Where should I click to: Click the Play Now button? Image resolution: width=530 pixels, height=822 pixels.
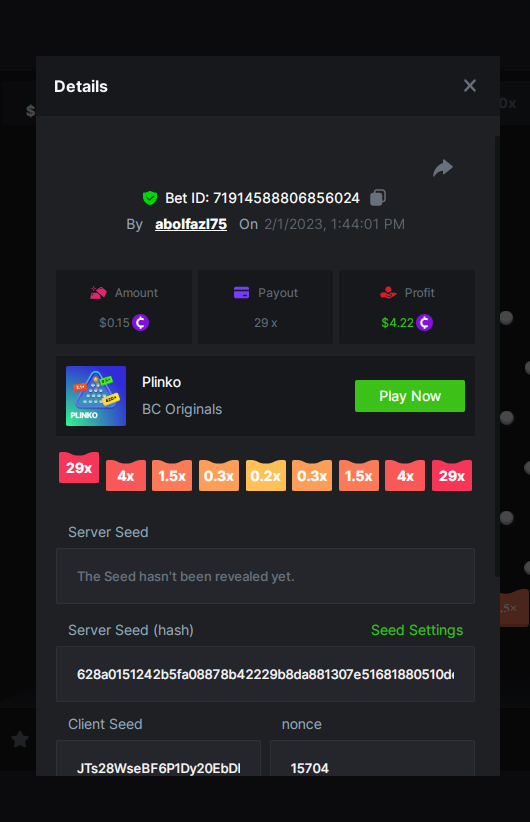(x=410, y=396)
